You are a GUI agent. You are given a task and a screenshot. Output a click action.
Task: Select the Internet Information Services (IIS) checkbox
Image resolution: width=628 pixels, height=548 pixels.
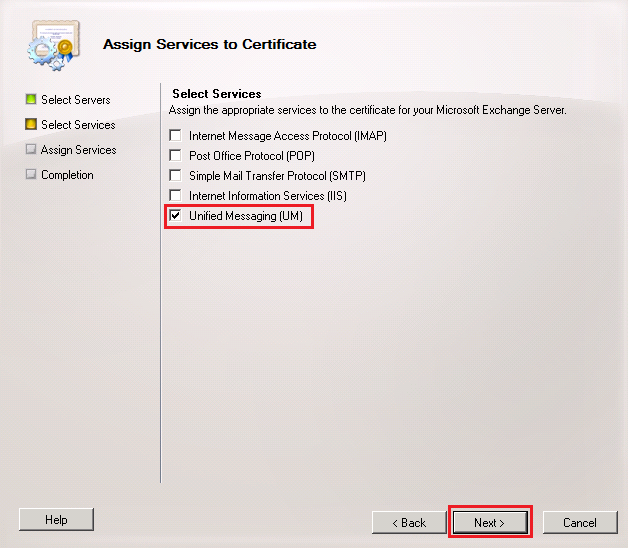(x=175, y=195)
